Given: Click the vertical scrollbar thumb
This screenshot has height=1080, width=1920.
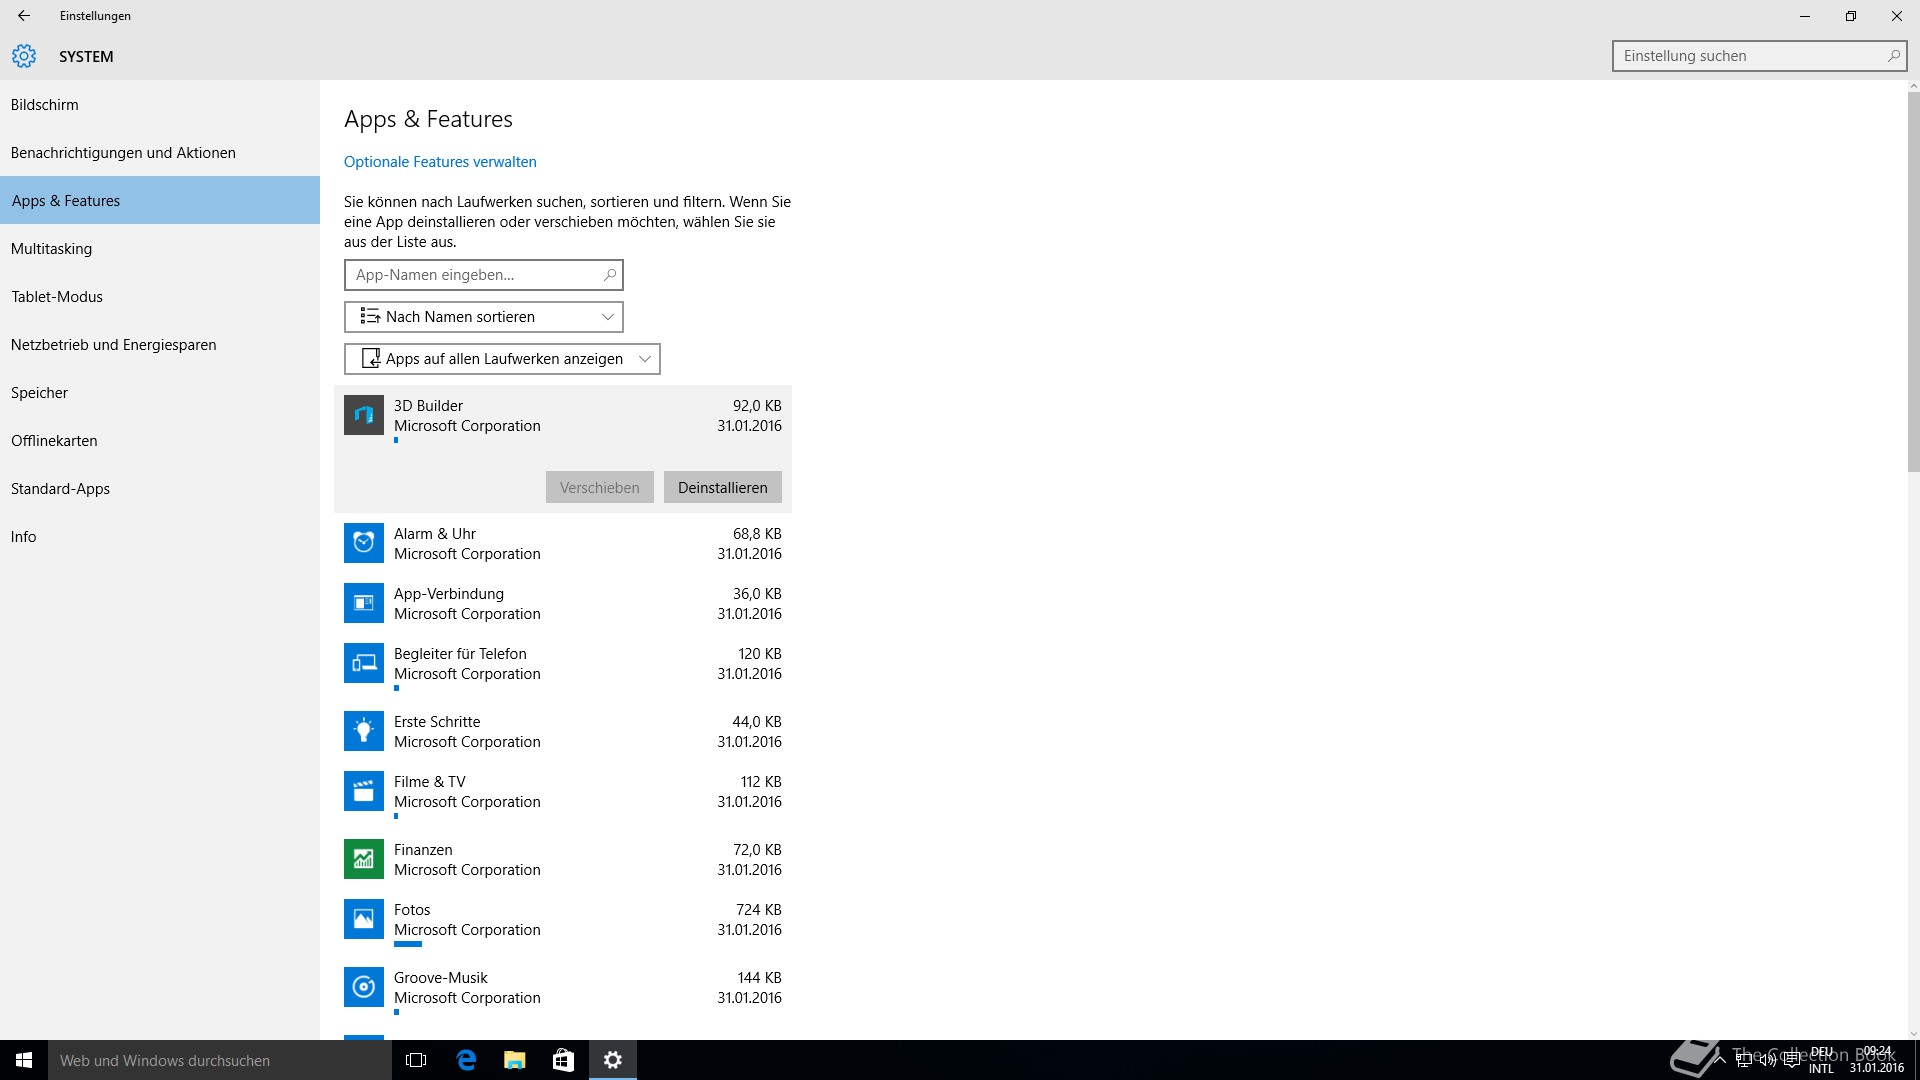Looking at the screenshot, I should point(1913,280).
